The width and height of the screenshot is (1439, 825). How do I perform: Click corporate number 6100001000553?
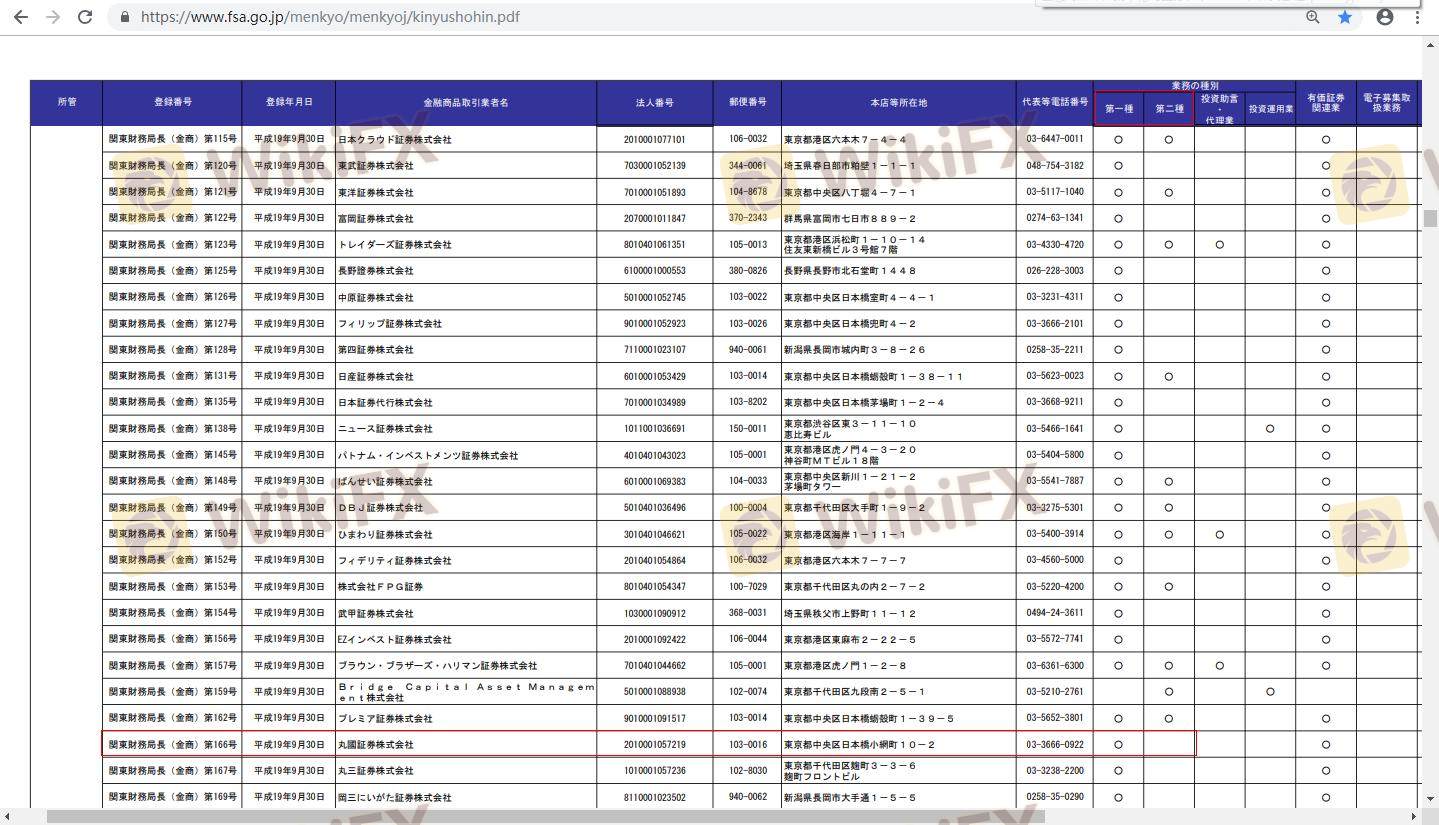[x=655, y=271]
